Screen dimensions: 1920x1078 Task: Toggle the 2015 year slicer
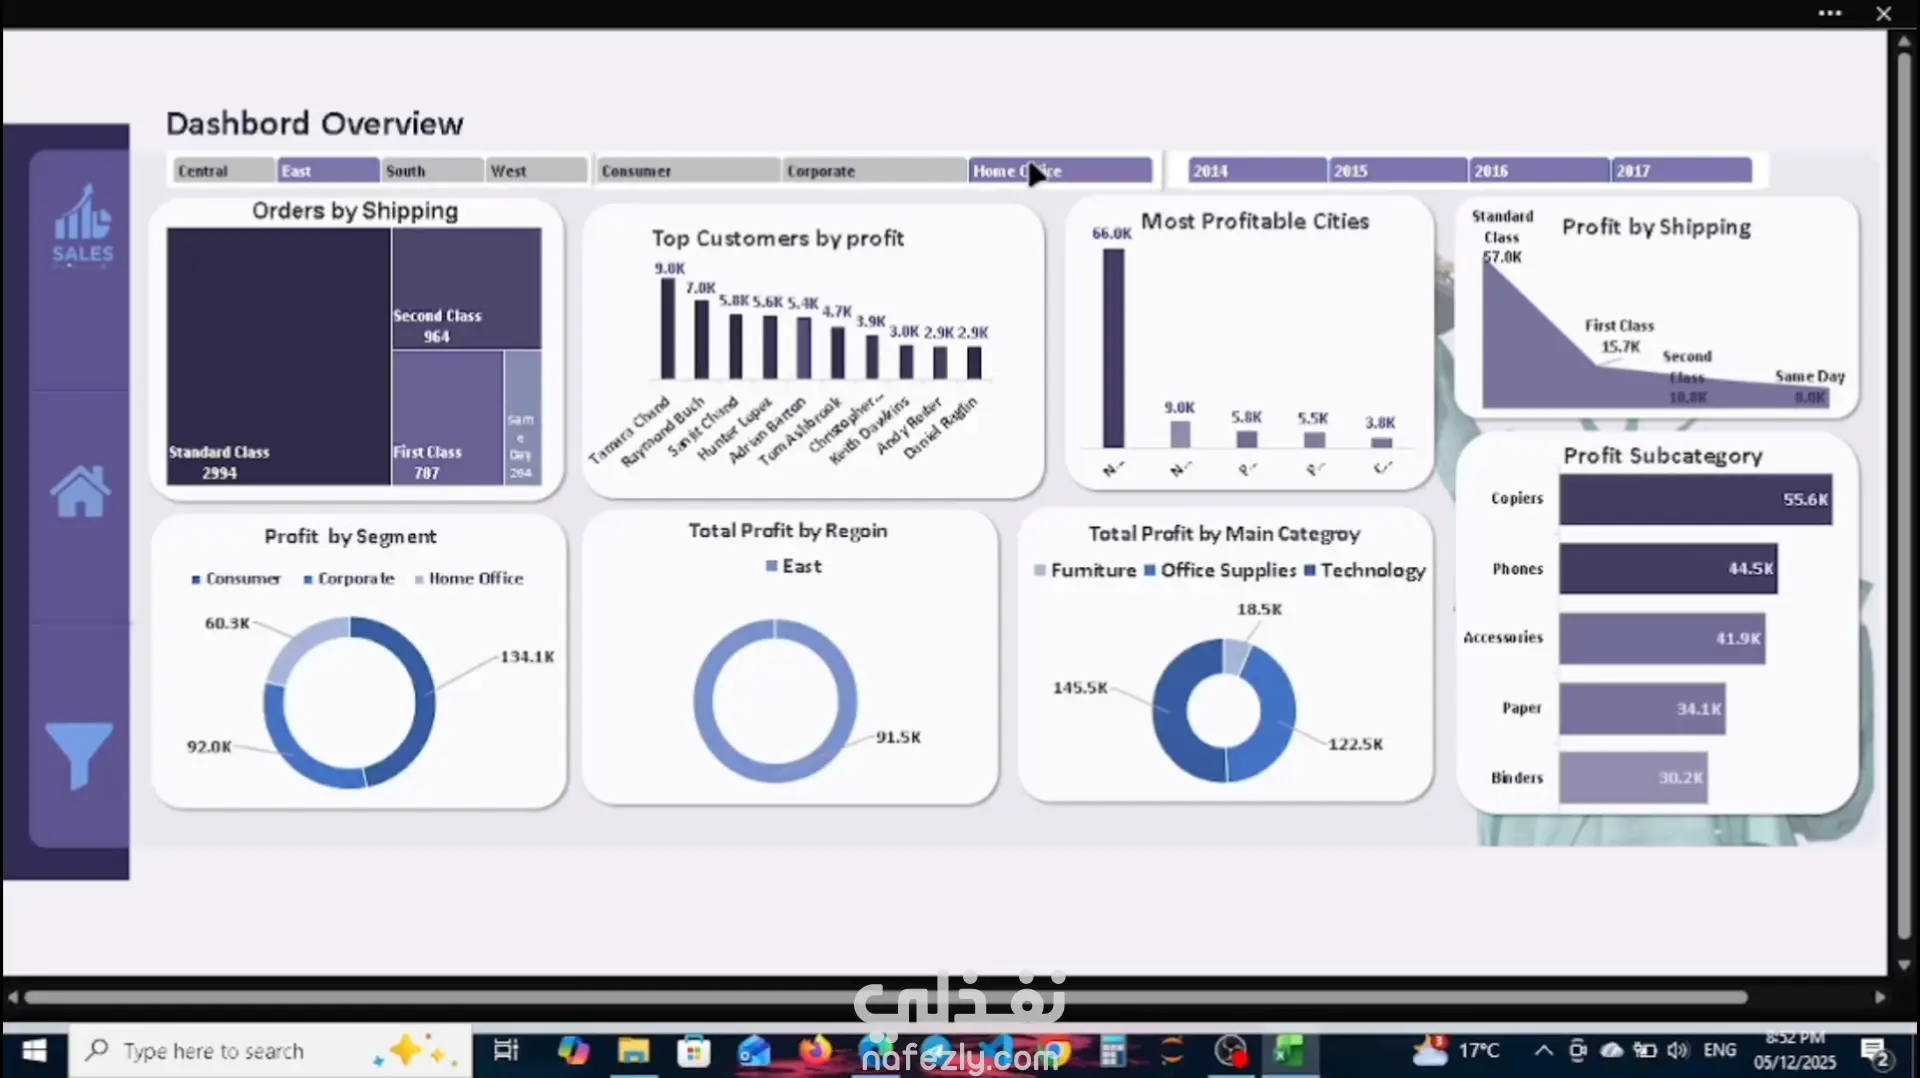click(1398, 171)
